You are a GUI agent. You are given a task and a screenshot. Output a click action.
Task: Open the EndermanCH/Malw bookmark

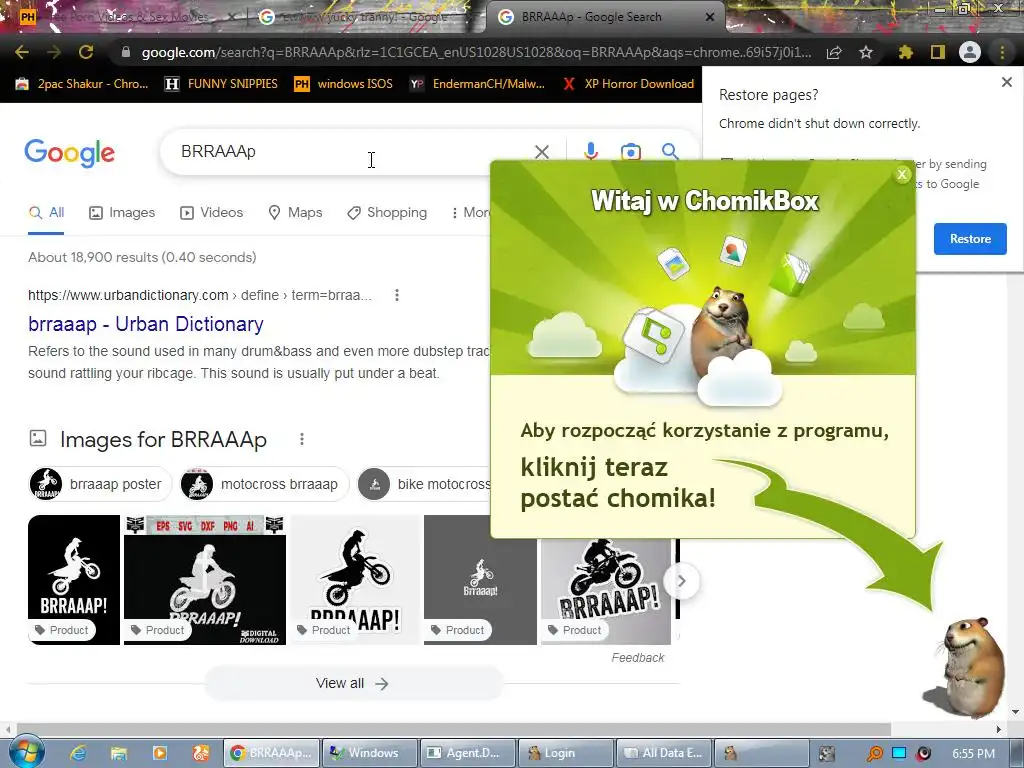pyautogui.click(x=477, y=84)
